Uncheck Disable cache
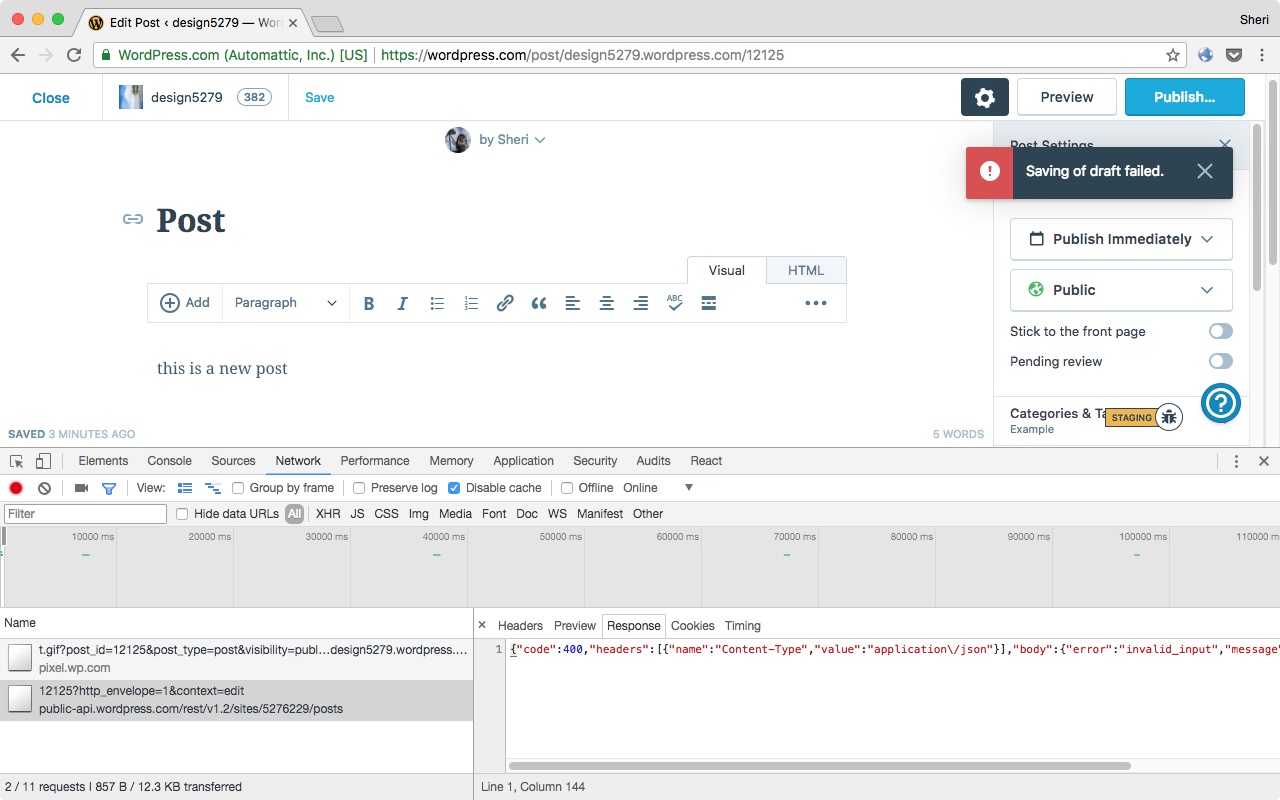The image size is (1280, 800). click(x=454, y=488)
